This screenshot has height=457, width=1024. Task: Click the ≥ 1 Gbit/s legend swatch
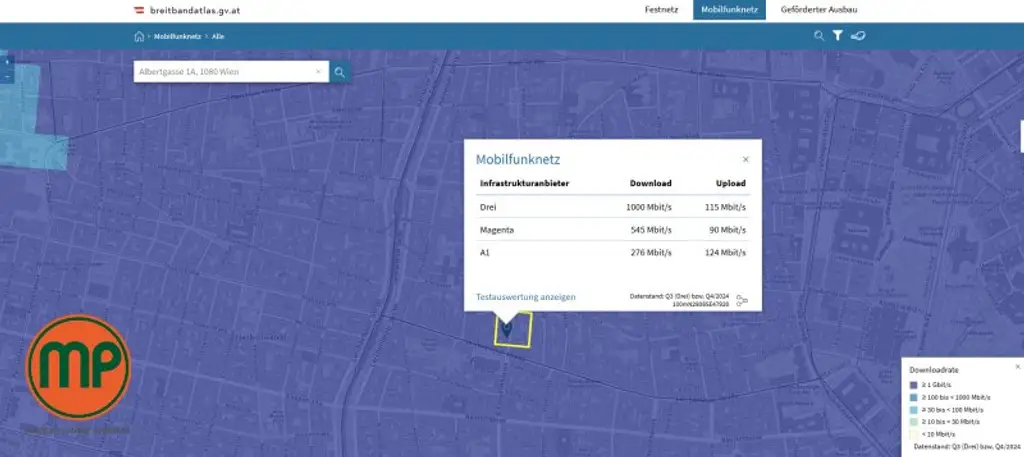[914, 385]
